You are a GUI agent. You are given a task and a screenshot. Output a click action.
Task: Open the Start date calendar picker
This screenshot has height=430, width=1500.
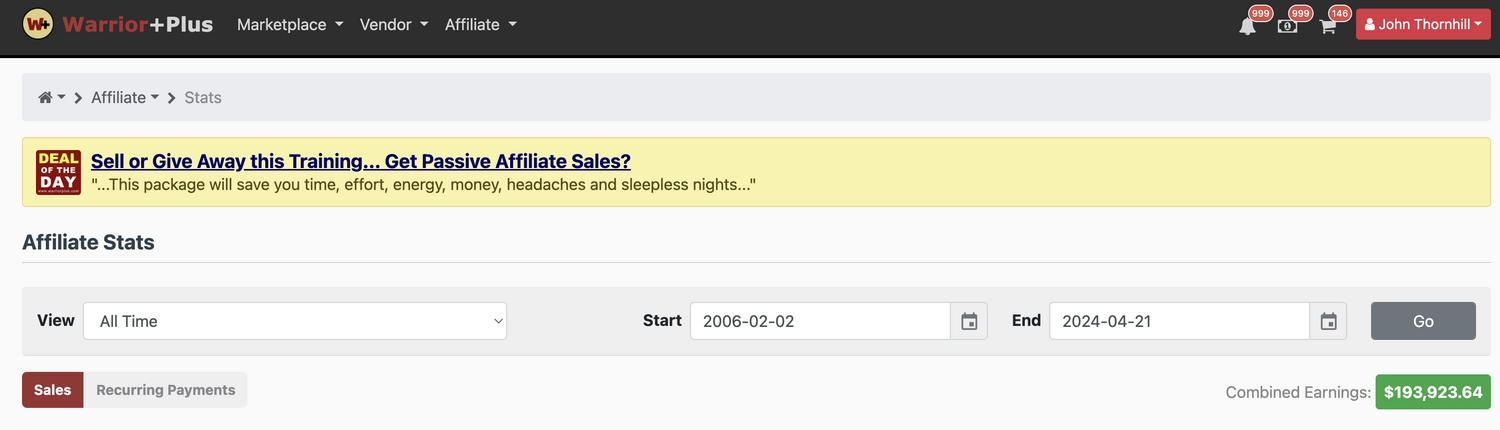(x=969, y=321)
